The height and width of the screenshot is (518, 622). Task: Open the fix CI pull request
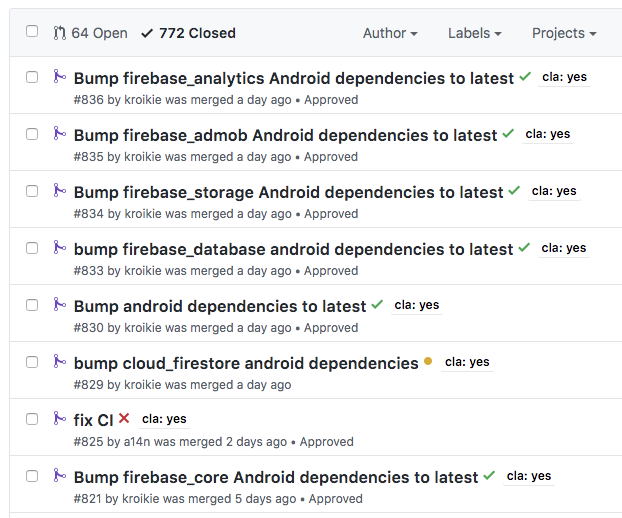point(94,420)
